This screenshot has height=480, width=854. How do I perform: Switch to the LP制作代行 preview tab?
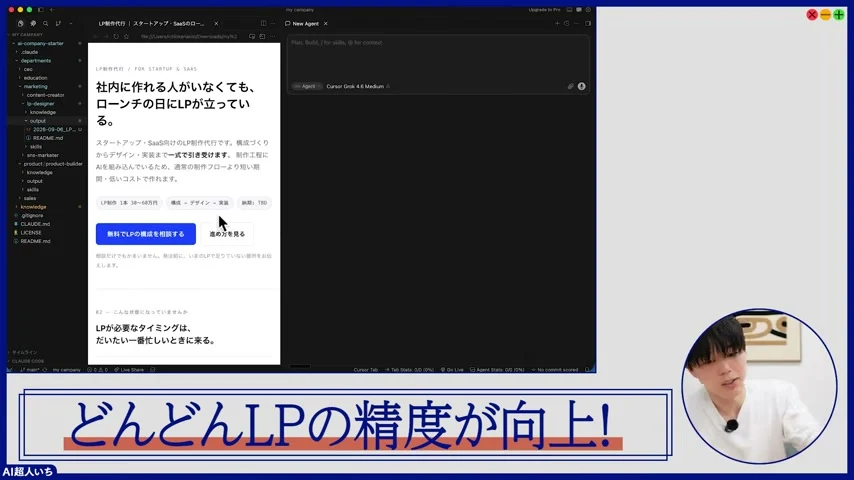(151, 23)
